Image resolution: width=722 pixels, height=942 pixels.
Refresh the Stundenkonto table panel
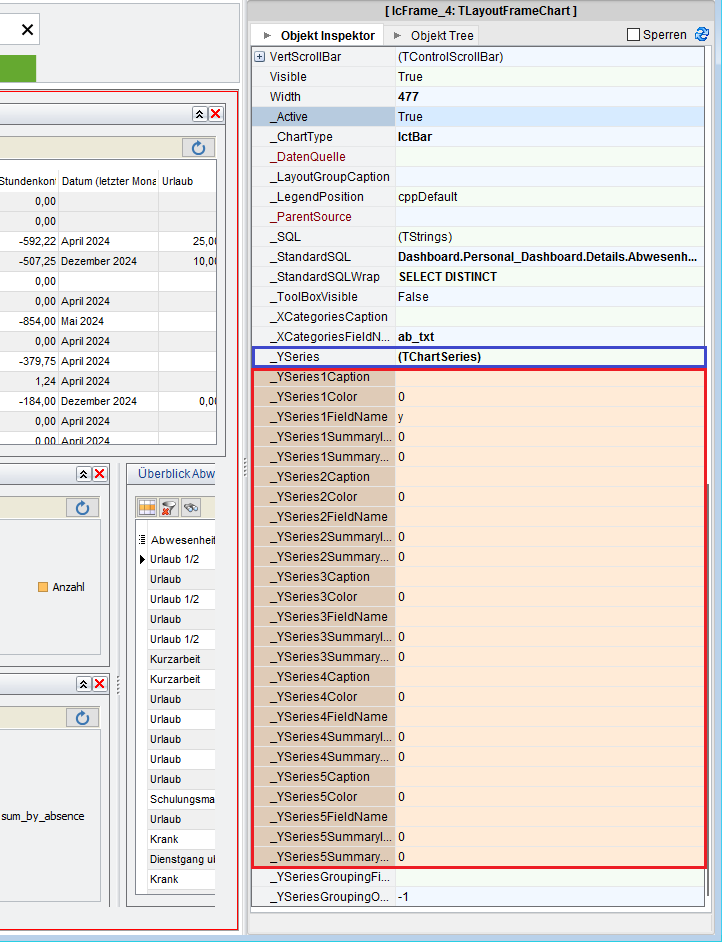coord(198,148)
